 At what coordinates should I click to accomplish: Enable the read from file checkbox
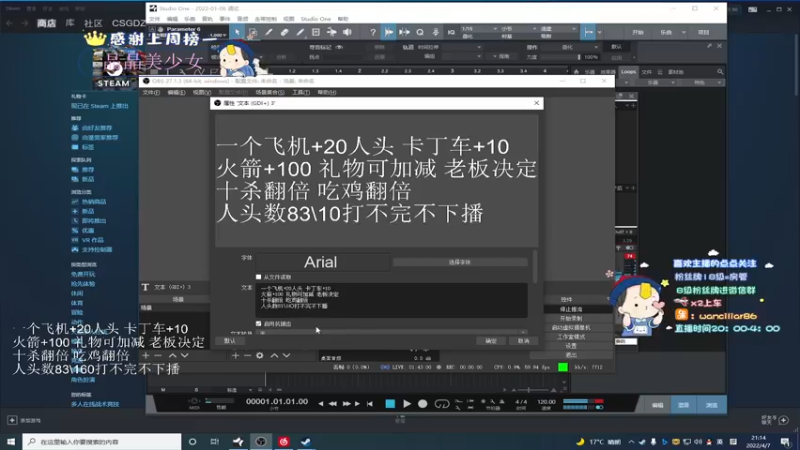point(259,277)
